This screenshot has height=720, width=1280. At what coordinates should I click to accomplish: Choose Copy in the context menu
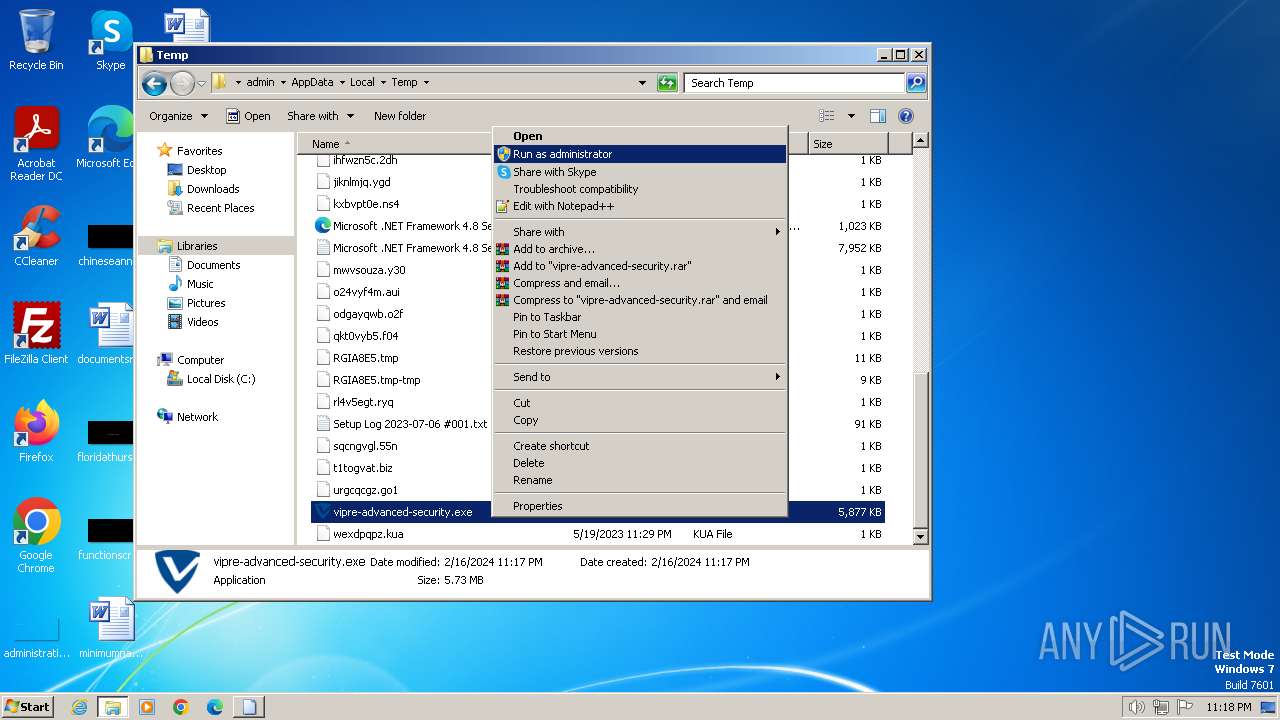(x=640, y=420)
